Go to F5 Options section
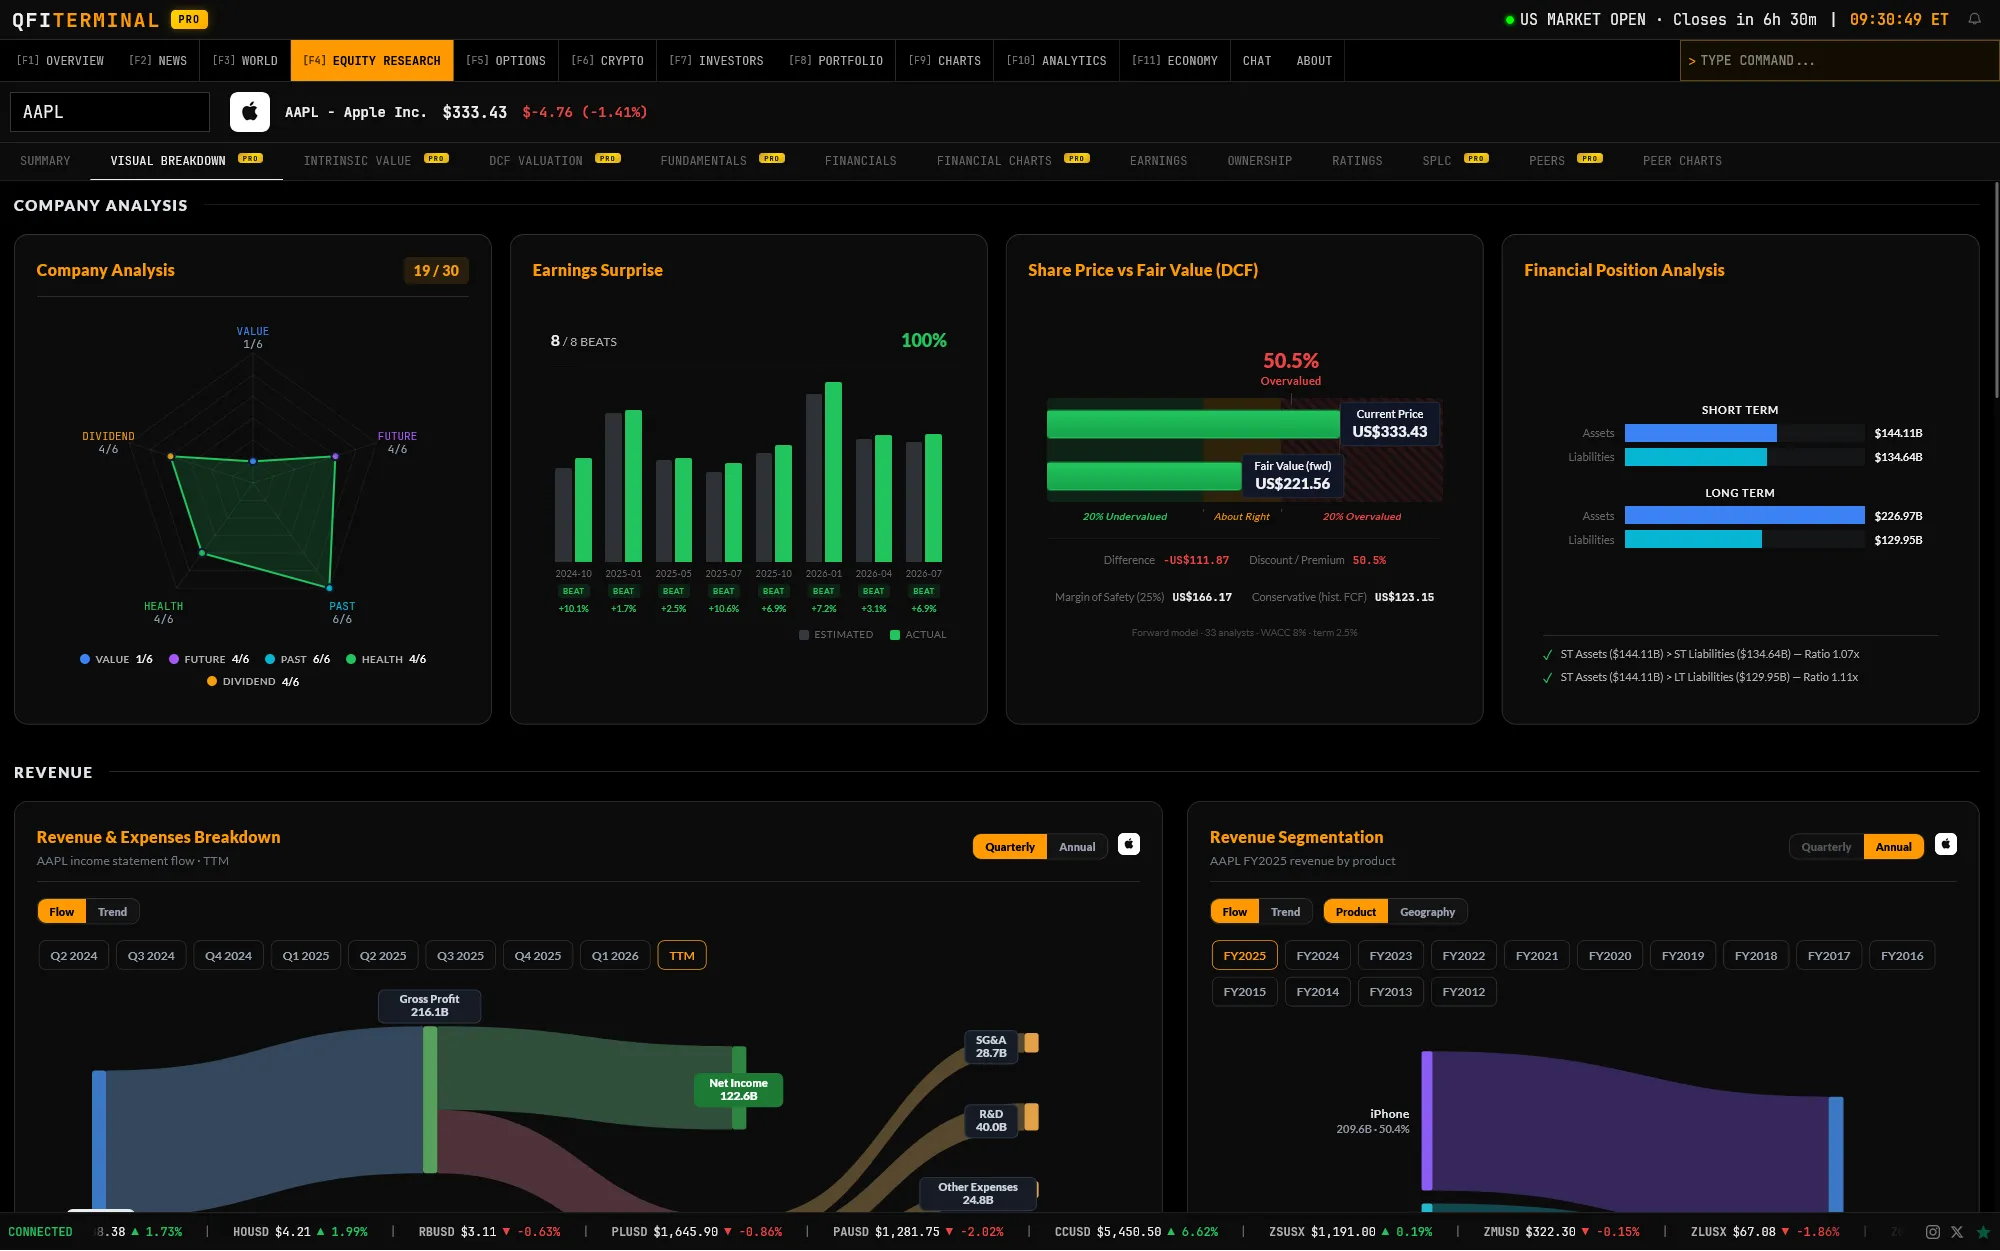Viewport: 2000px width, 1251px height. tap(506, 61)
